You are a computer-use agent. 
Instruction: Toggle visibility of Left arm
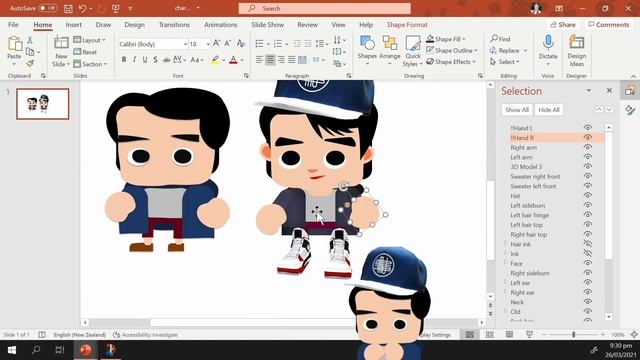tap(587, 157)
